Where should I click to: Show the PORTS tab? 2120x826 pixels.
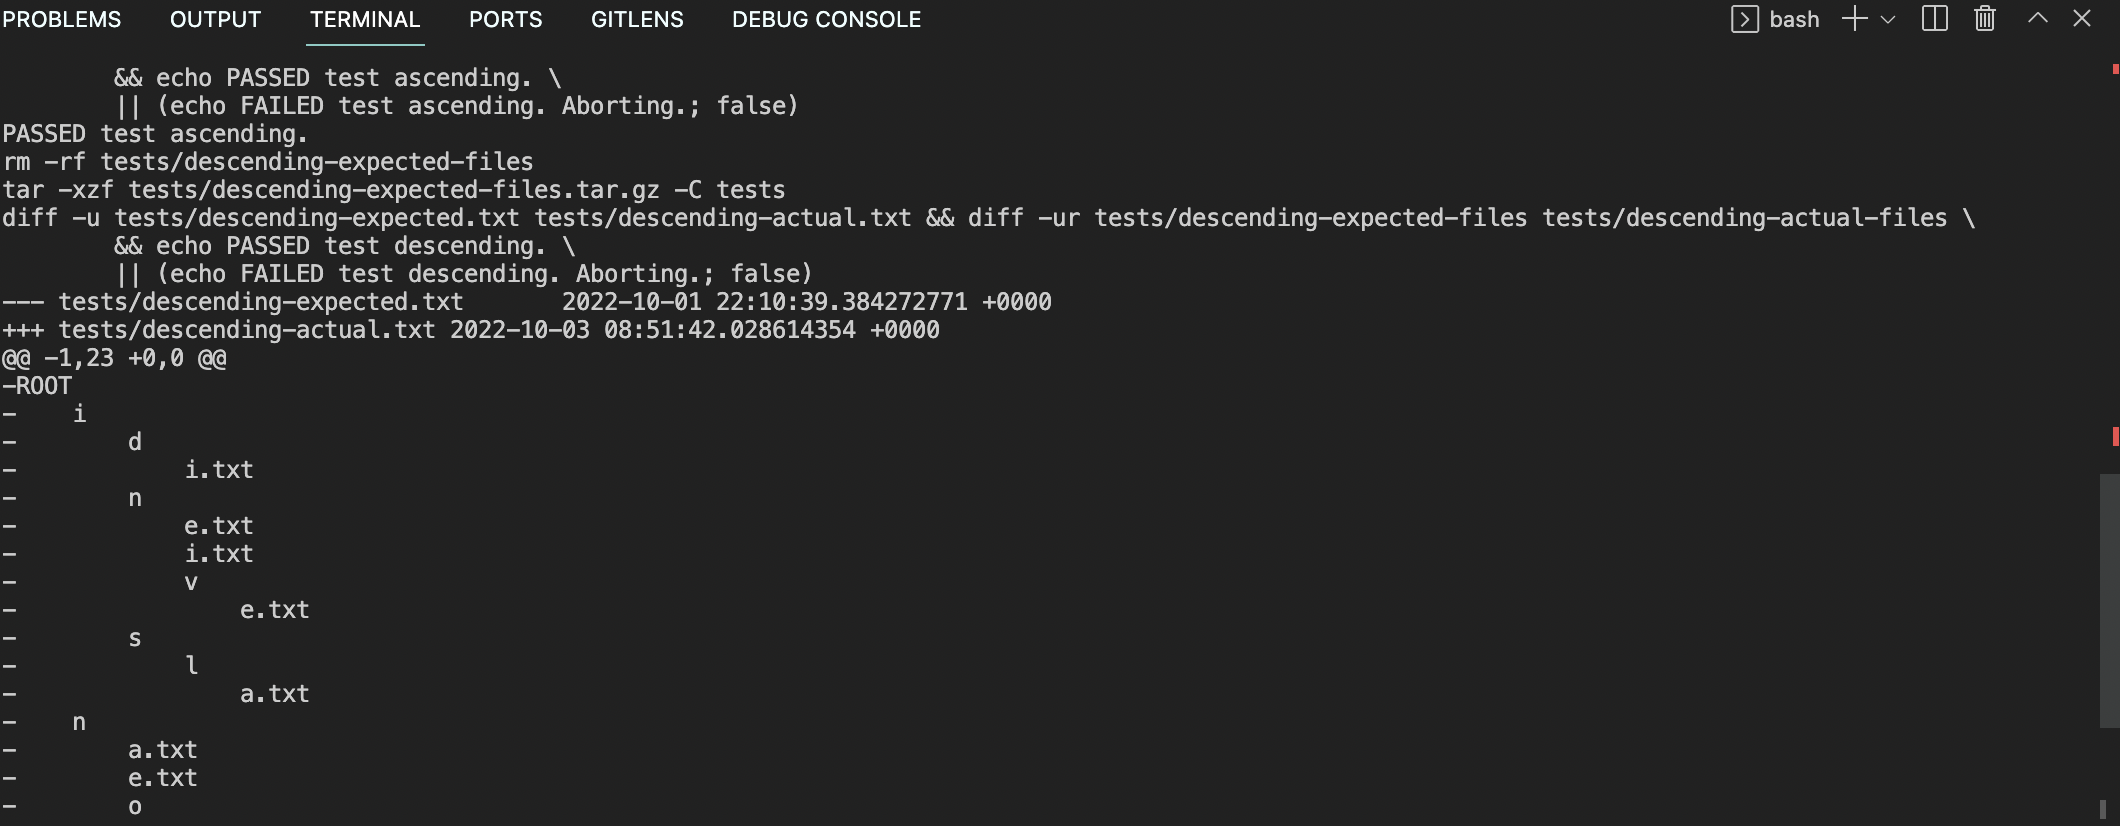coord(505,20)
